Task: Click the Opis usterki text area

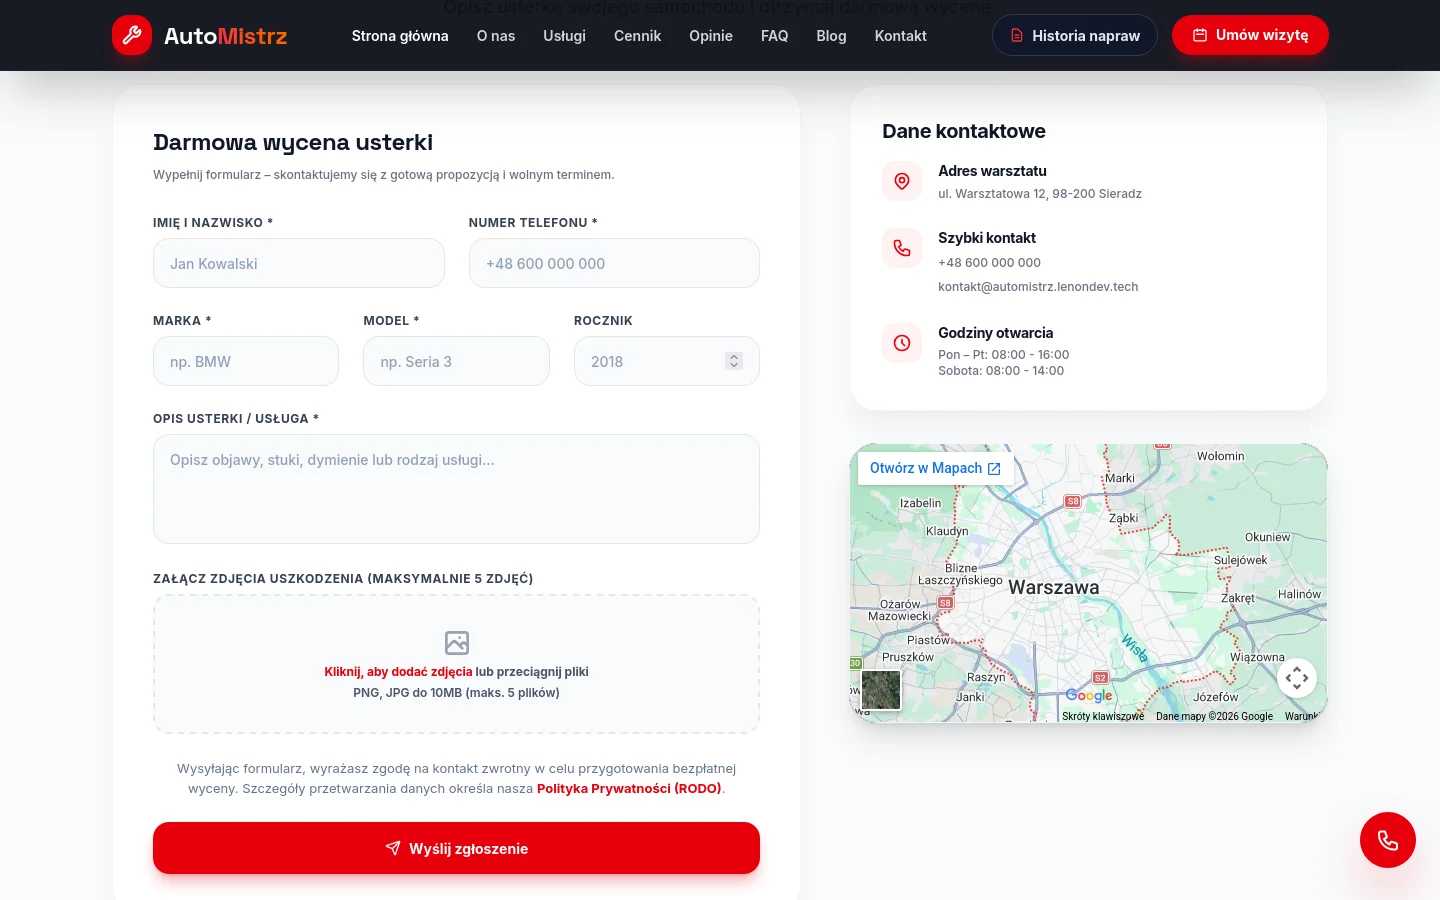Action: coord(456,489)
